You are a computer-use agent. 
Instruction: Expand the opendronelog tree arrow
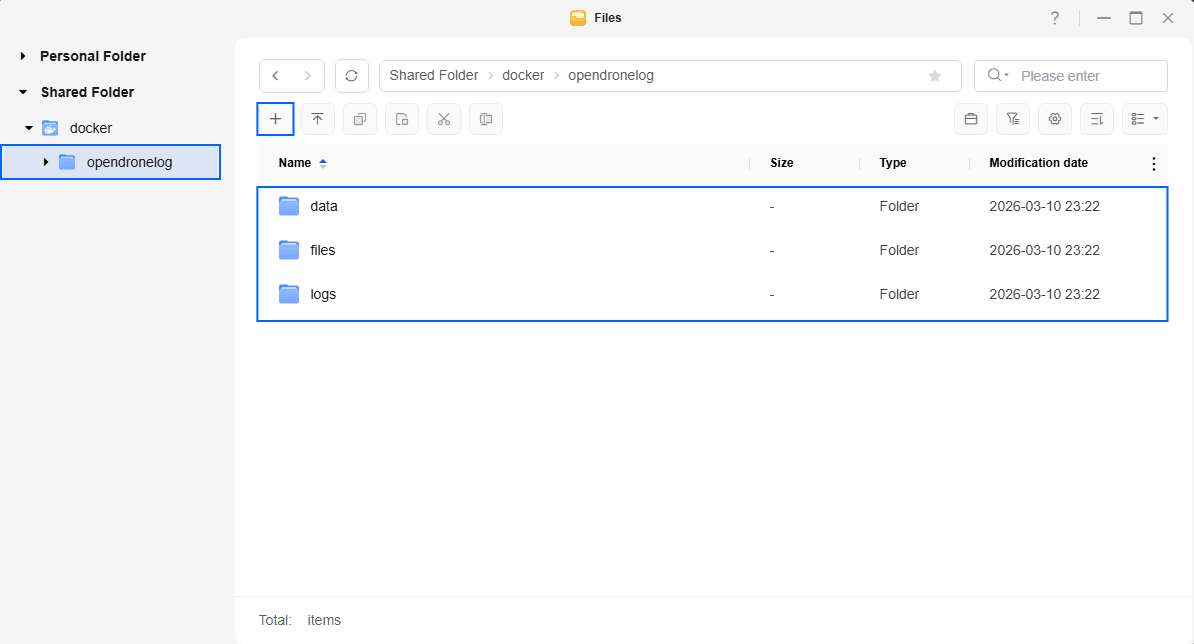(45, 162)
